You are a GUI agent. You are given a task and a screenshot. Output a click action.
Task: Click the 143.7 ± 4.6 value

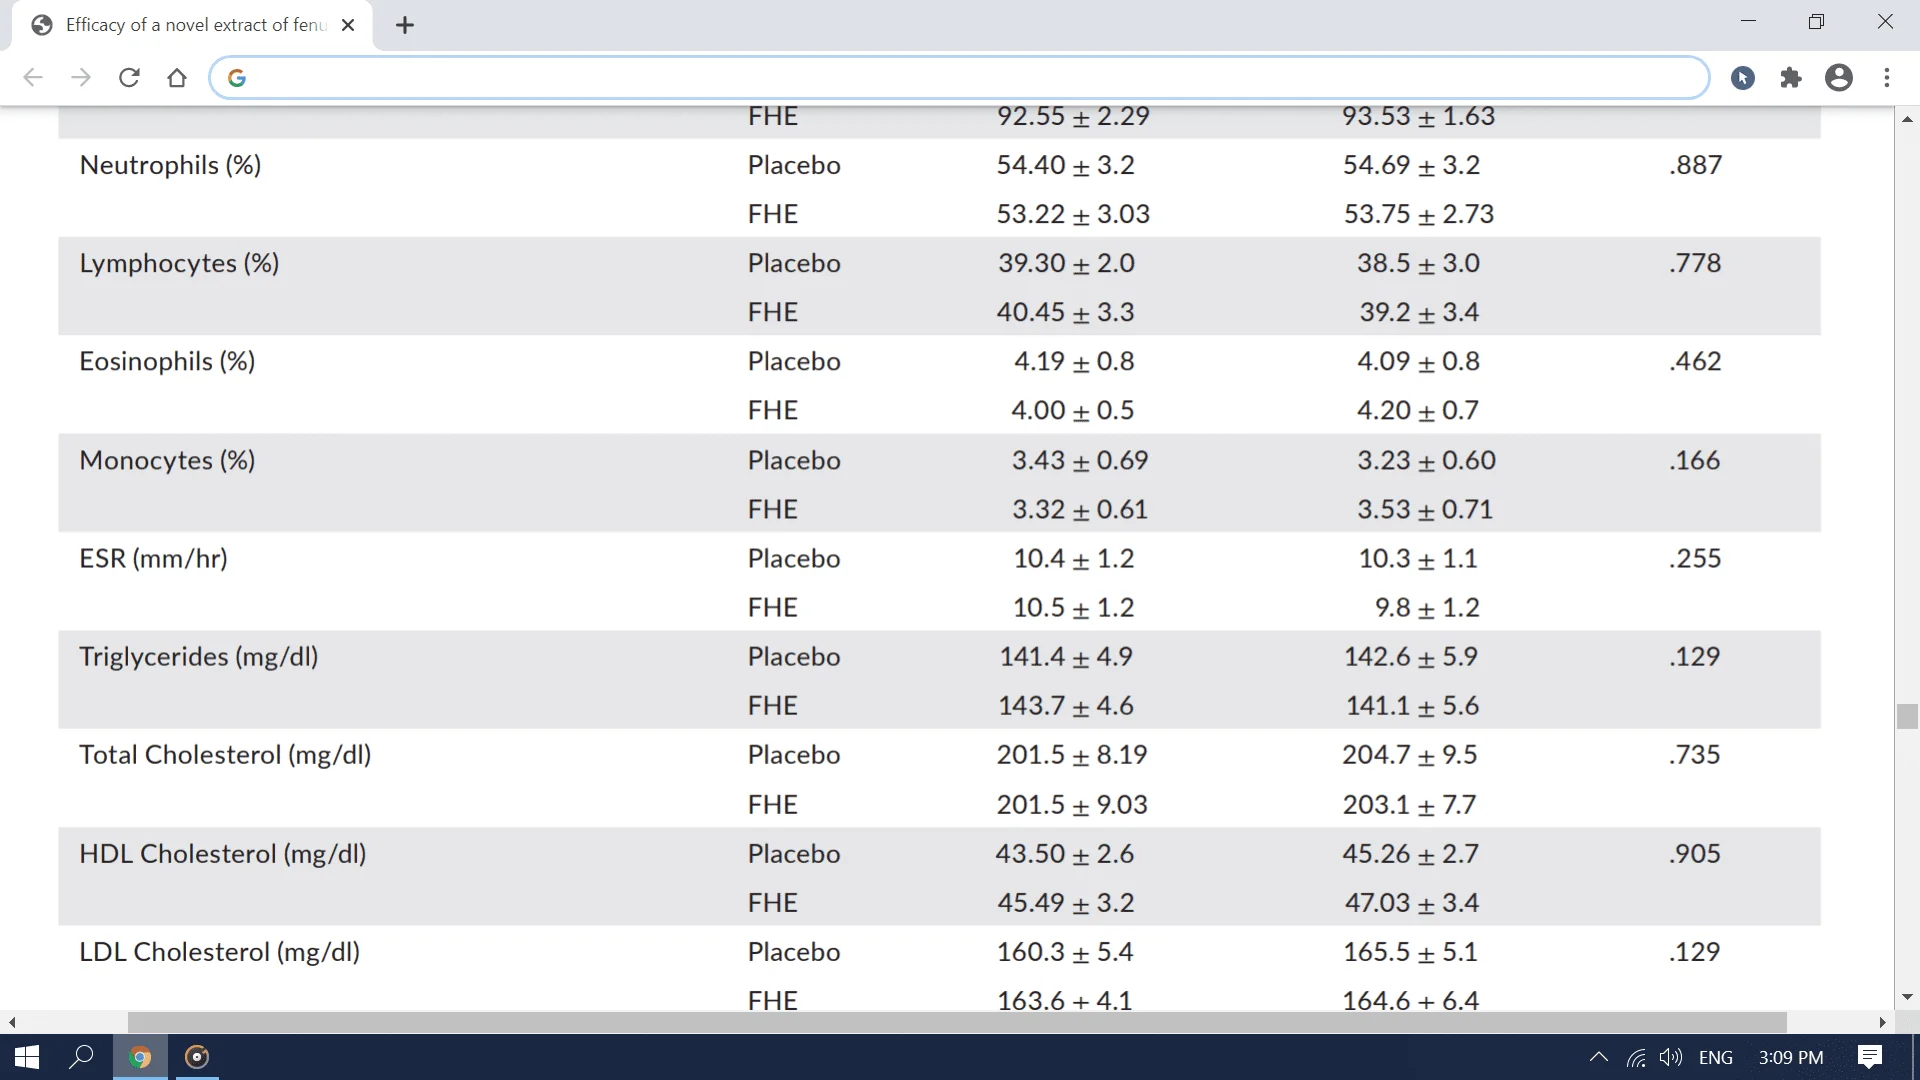coord(1065,706)
